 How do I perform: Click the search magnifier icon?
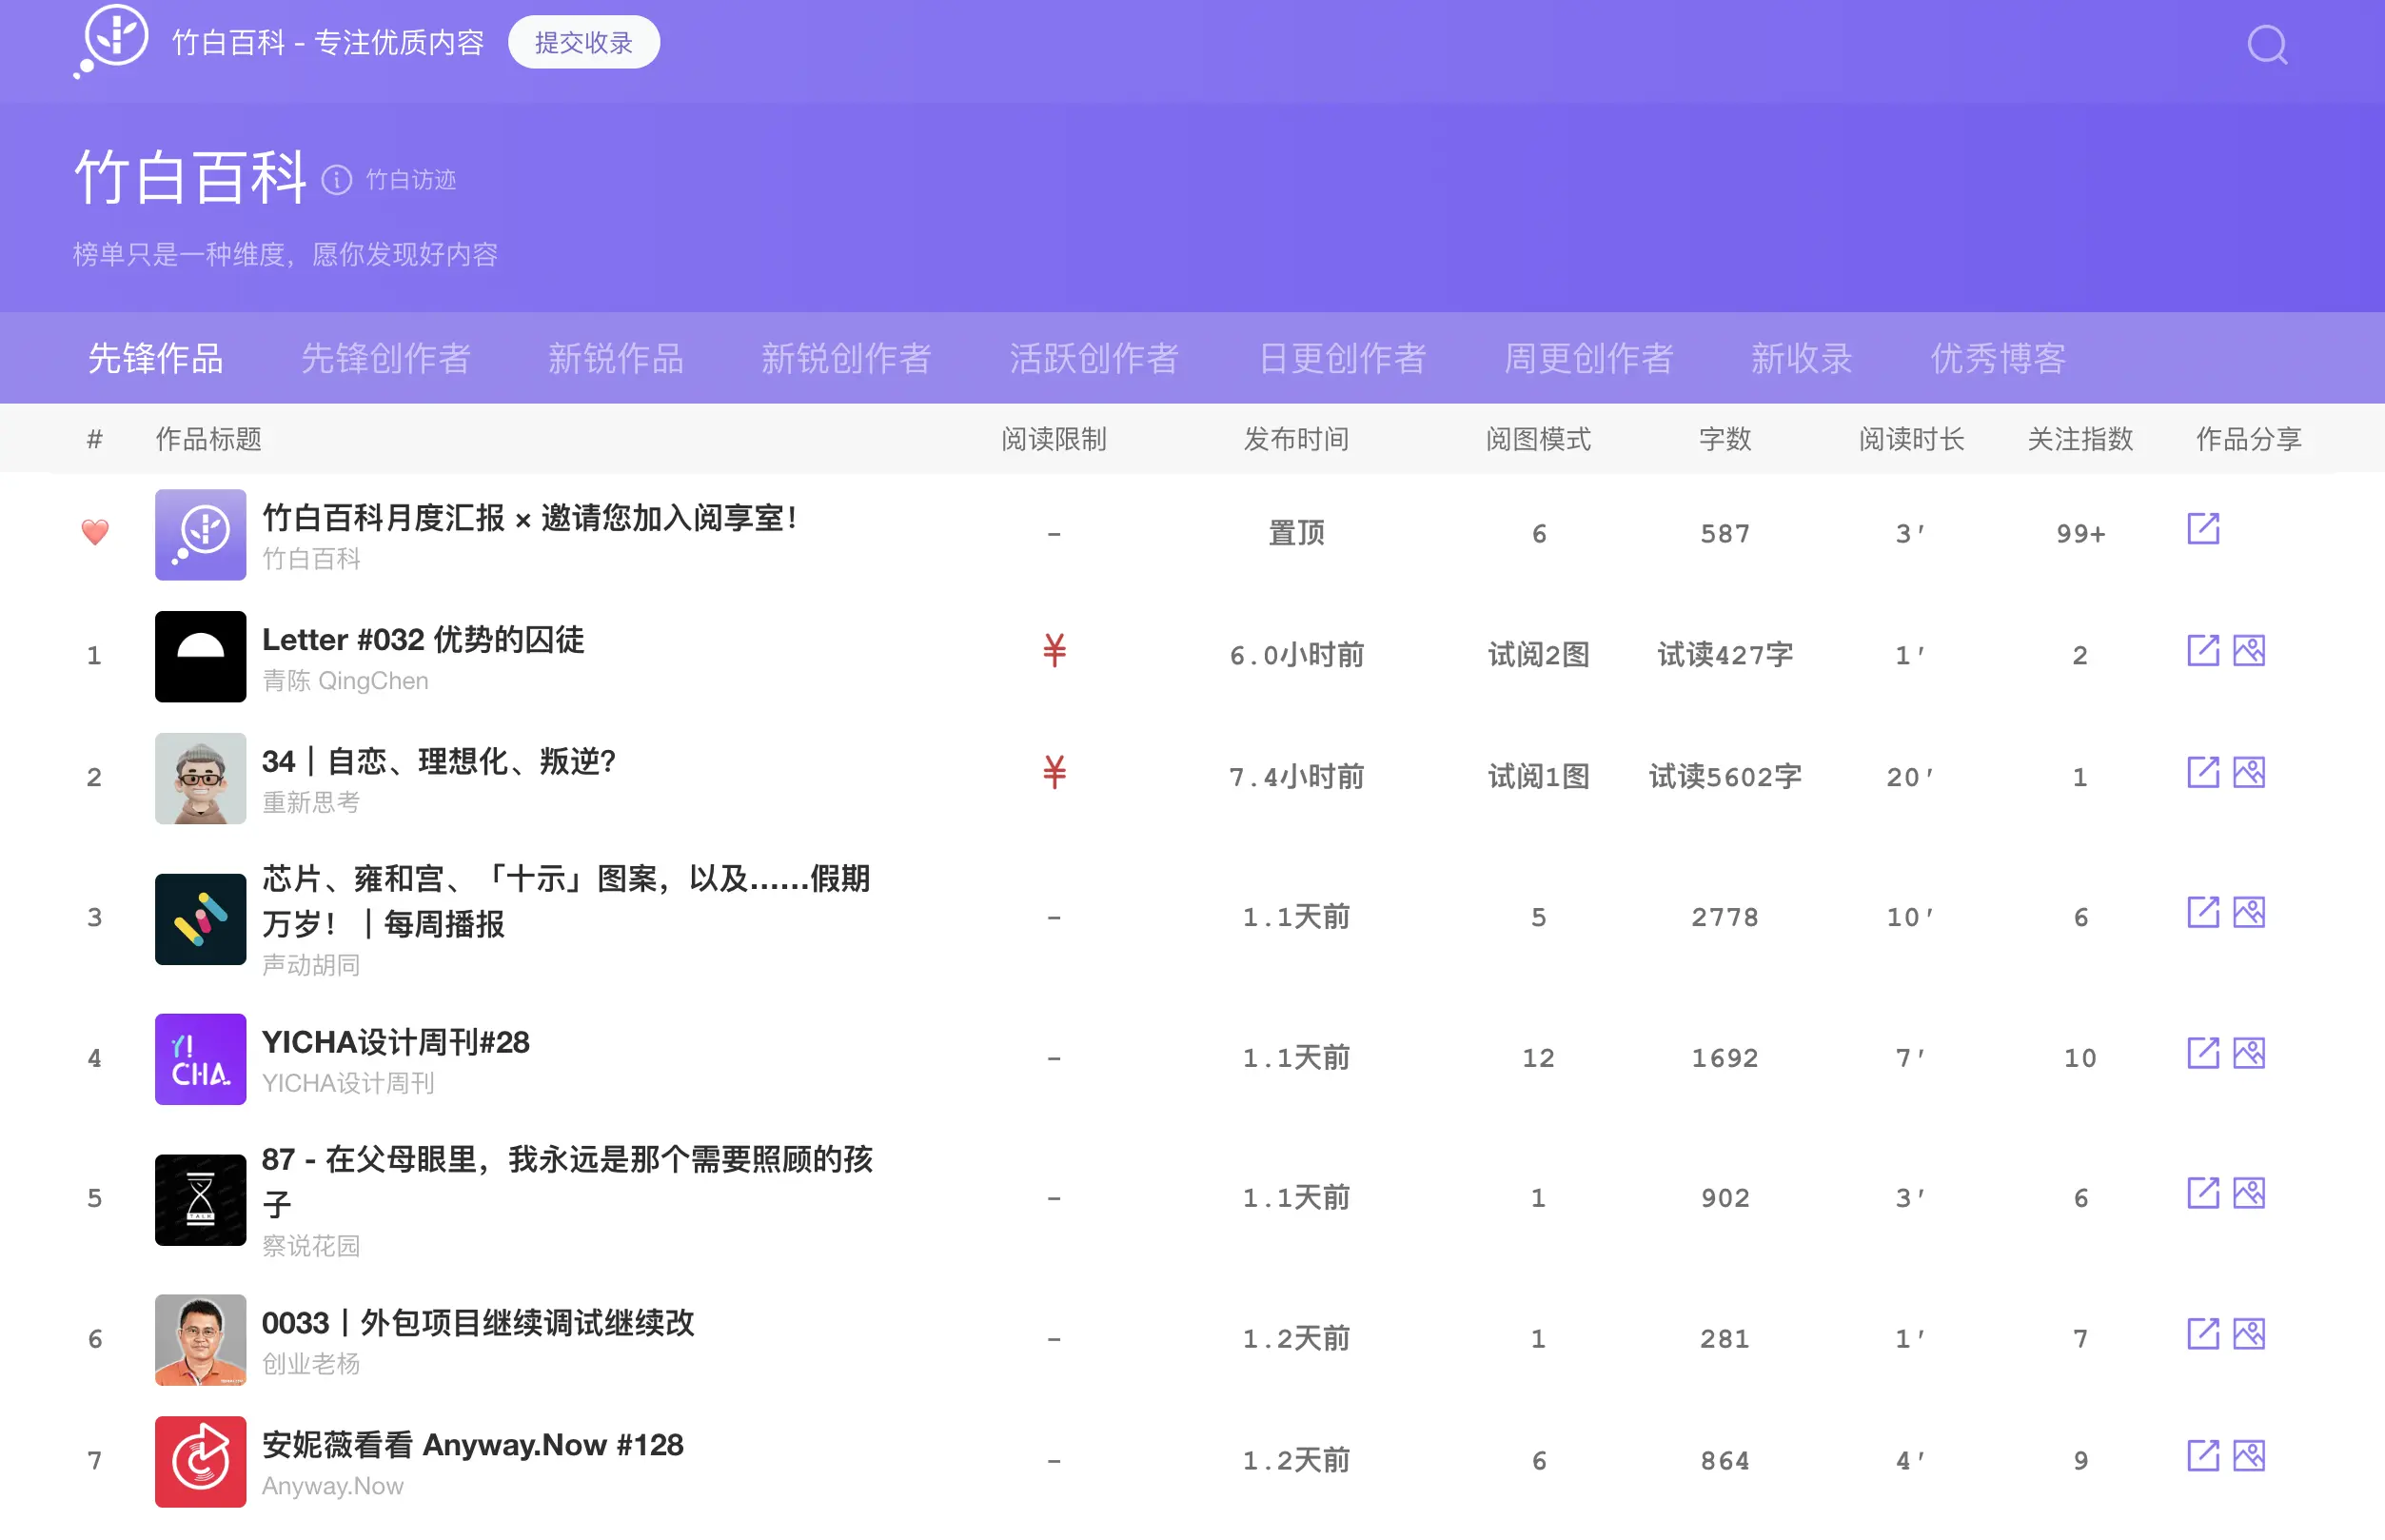tap(2266, 45)
